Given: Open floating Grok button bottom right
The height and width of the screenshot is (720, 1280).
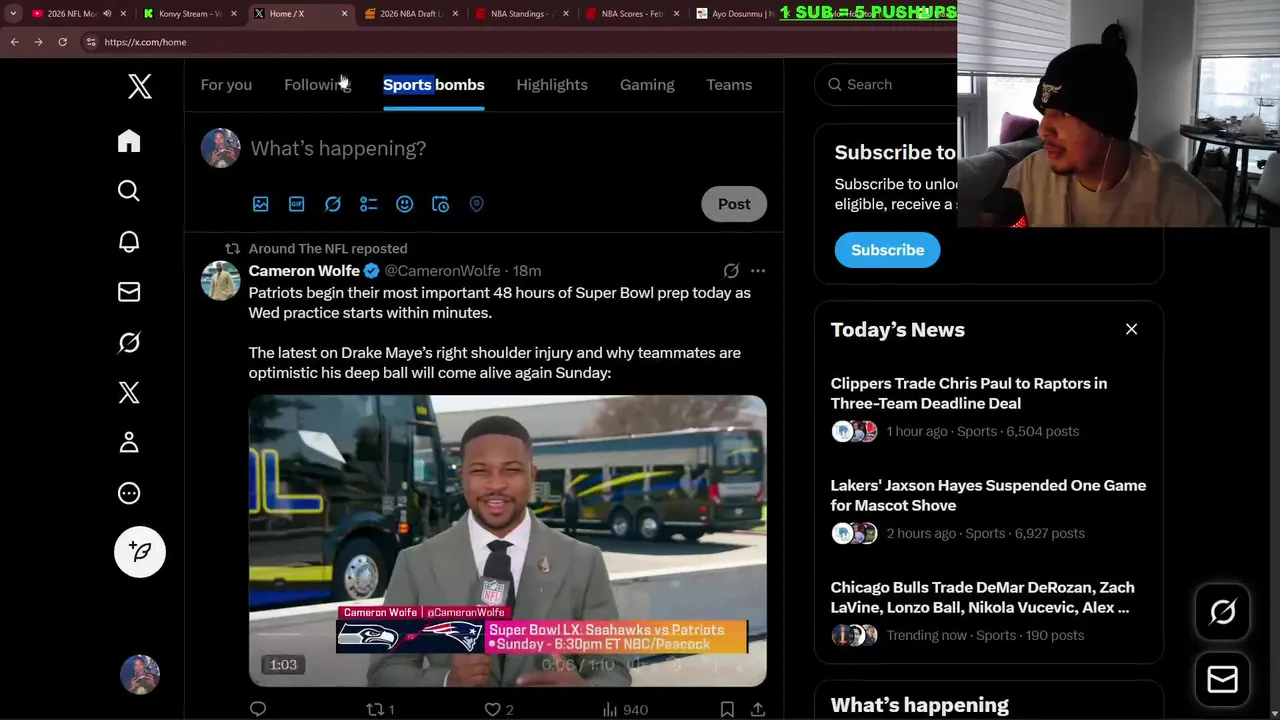Looking at the screenshot, I should [x=1222, y=612].
